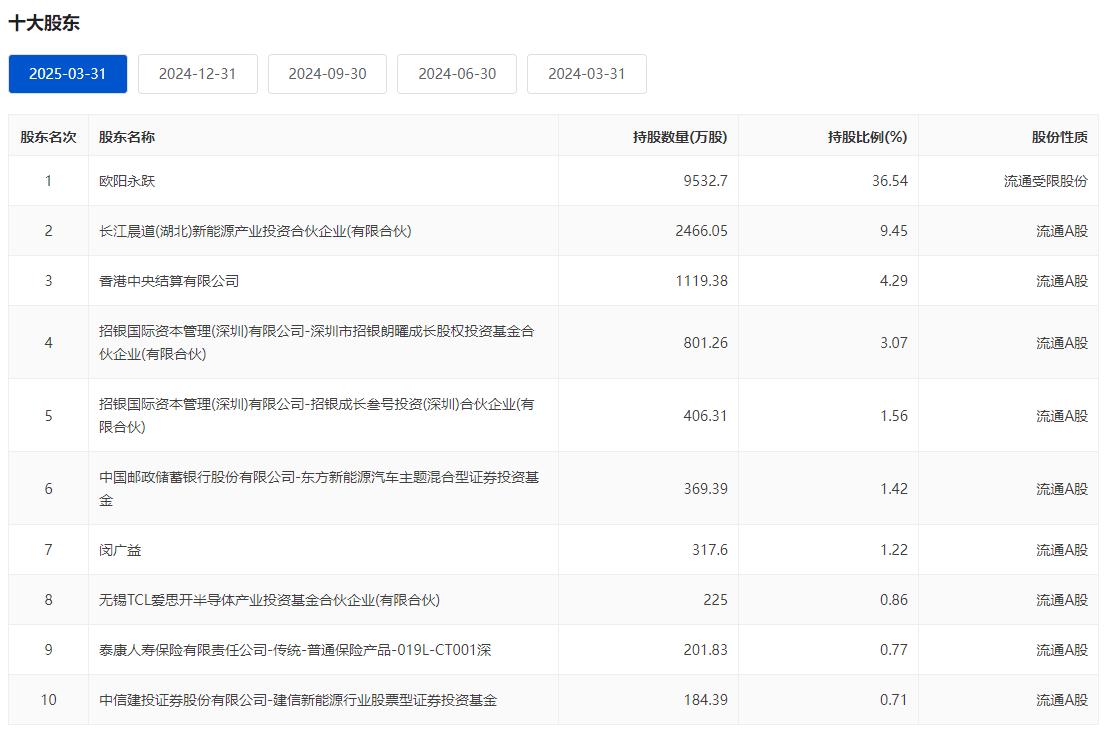Click the holding value 225
The image size is (1106, 734).
pyautogui.click(x=715, y=600)
